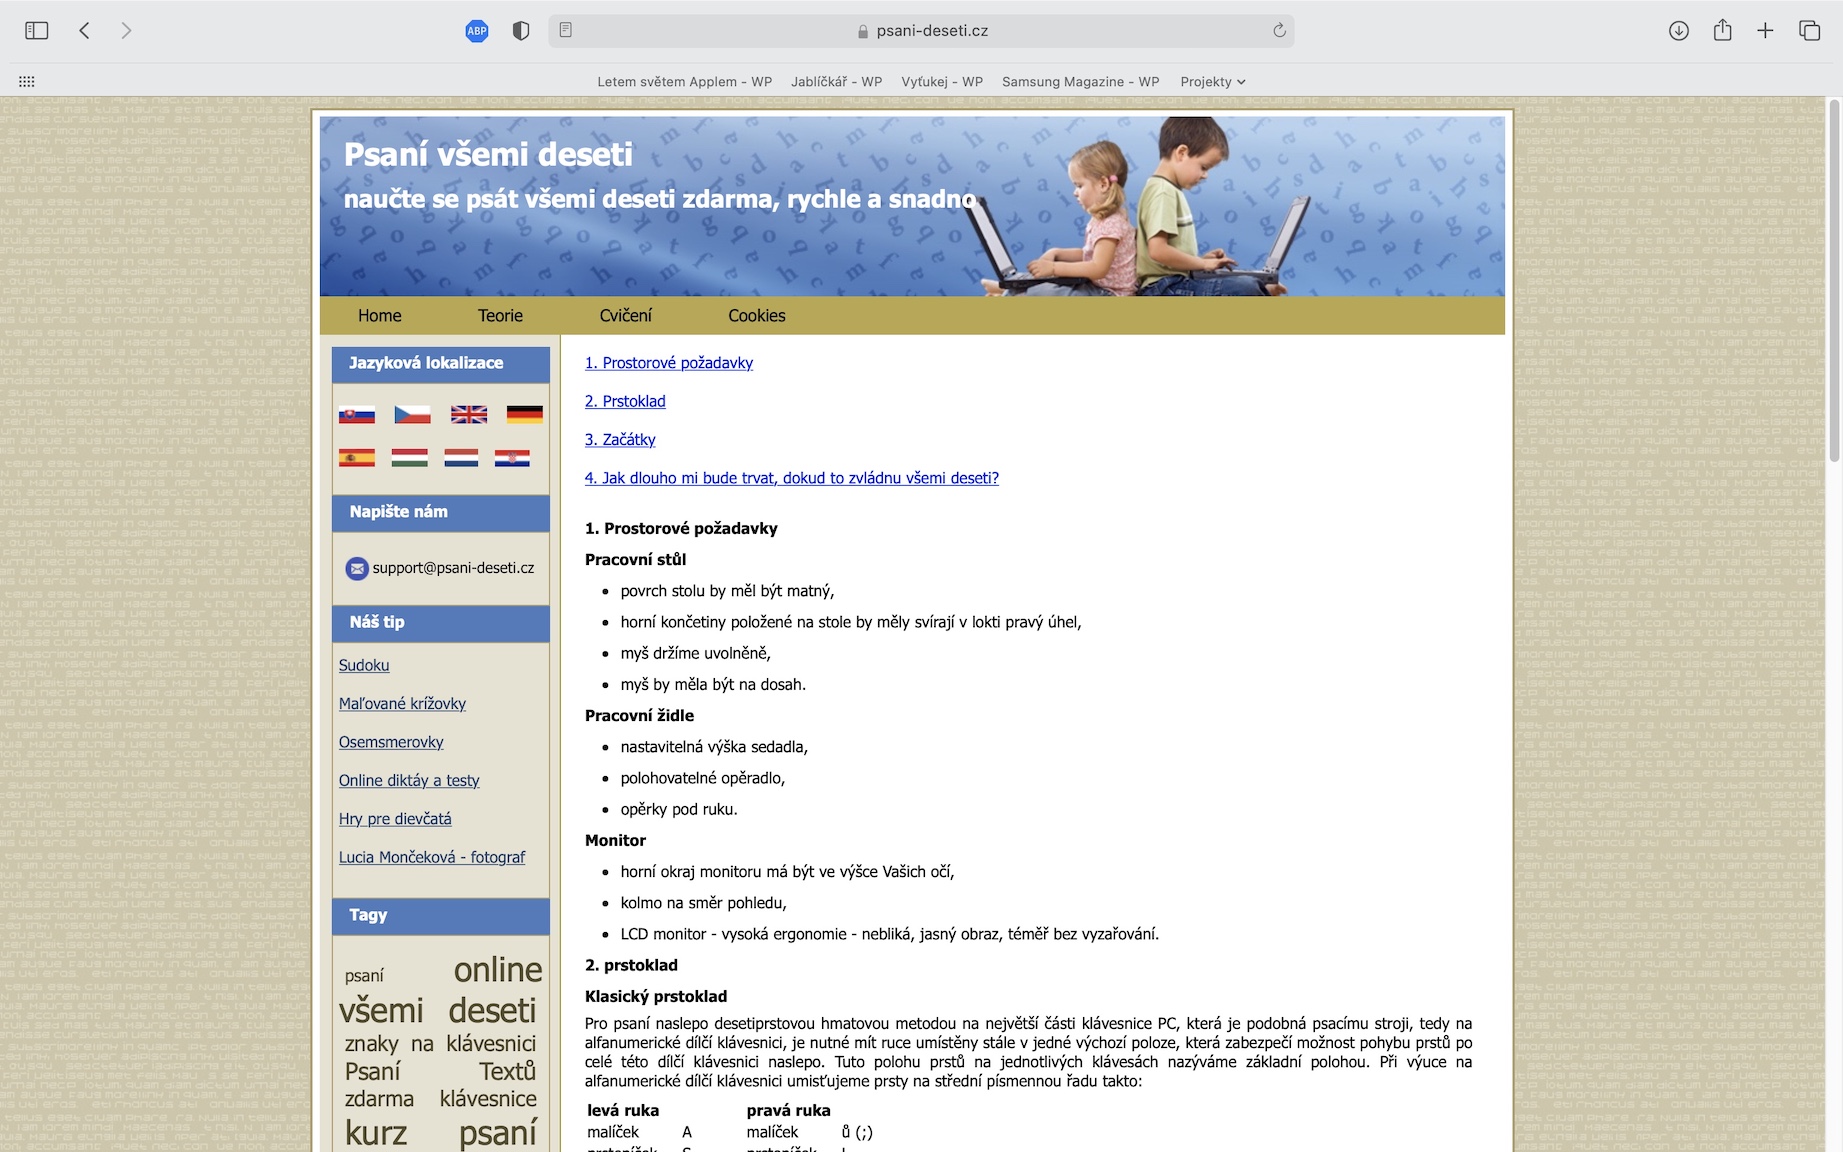
Task: Click the 'Klasický prstoklad' heading
Action: click(656, 997)
